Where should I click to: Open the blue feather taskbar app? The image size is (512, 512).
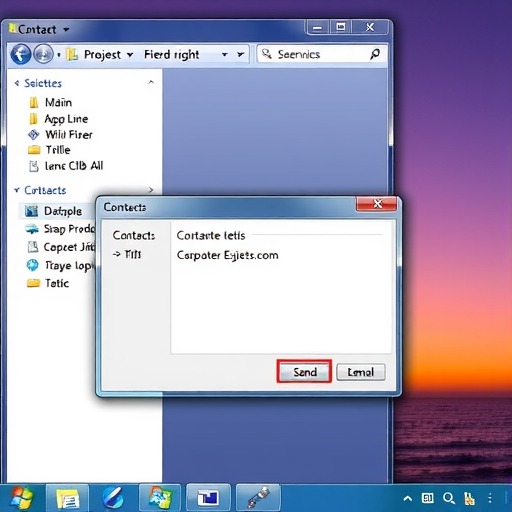pos(113,498)
